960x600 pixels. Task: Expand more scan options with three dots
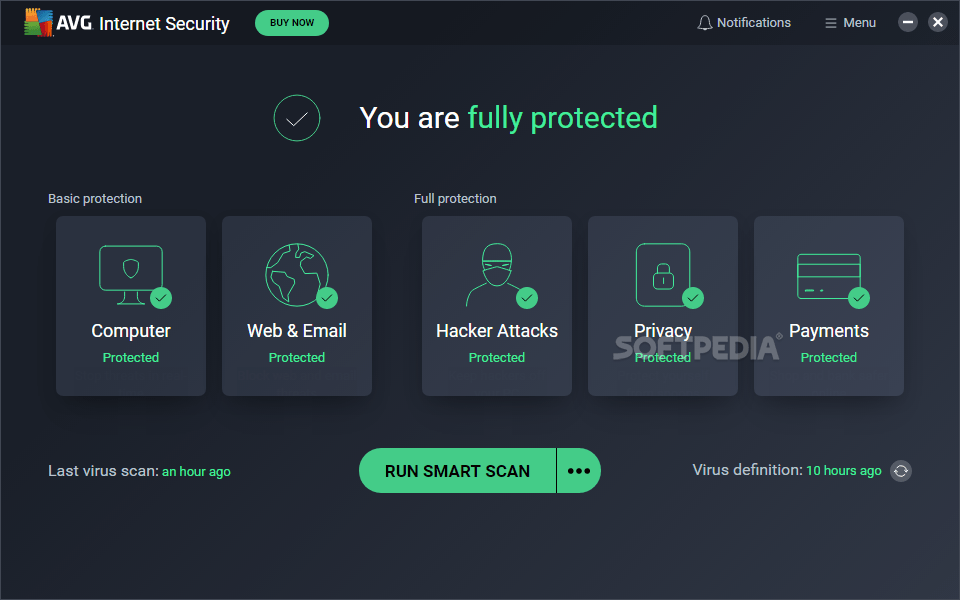tap(579, 471)
